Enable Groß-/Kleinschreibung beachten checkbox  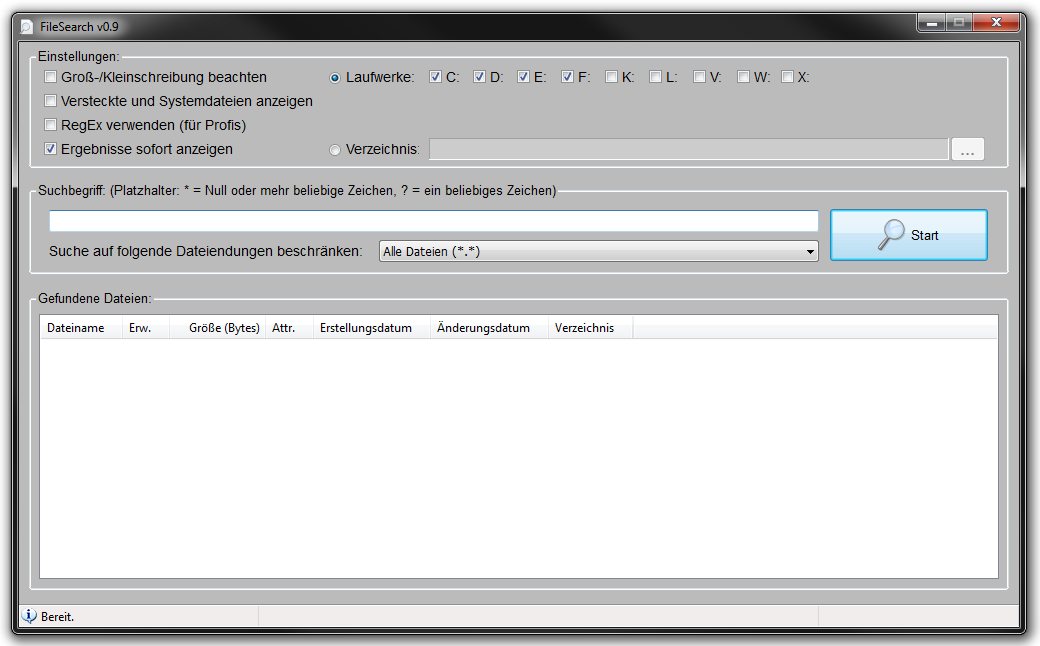(51, 77)
